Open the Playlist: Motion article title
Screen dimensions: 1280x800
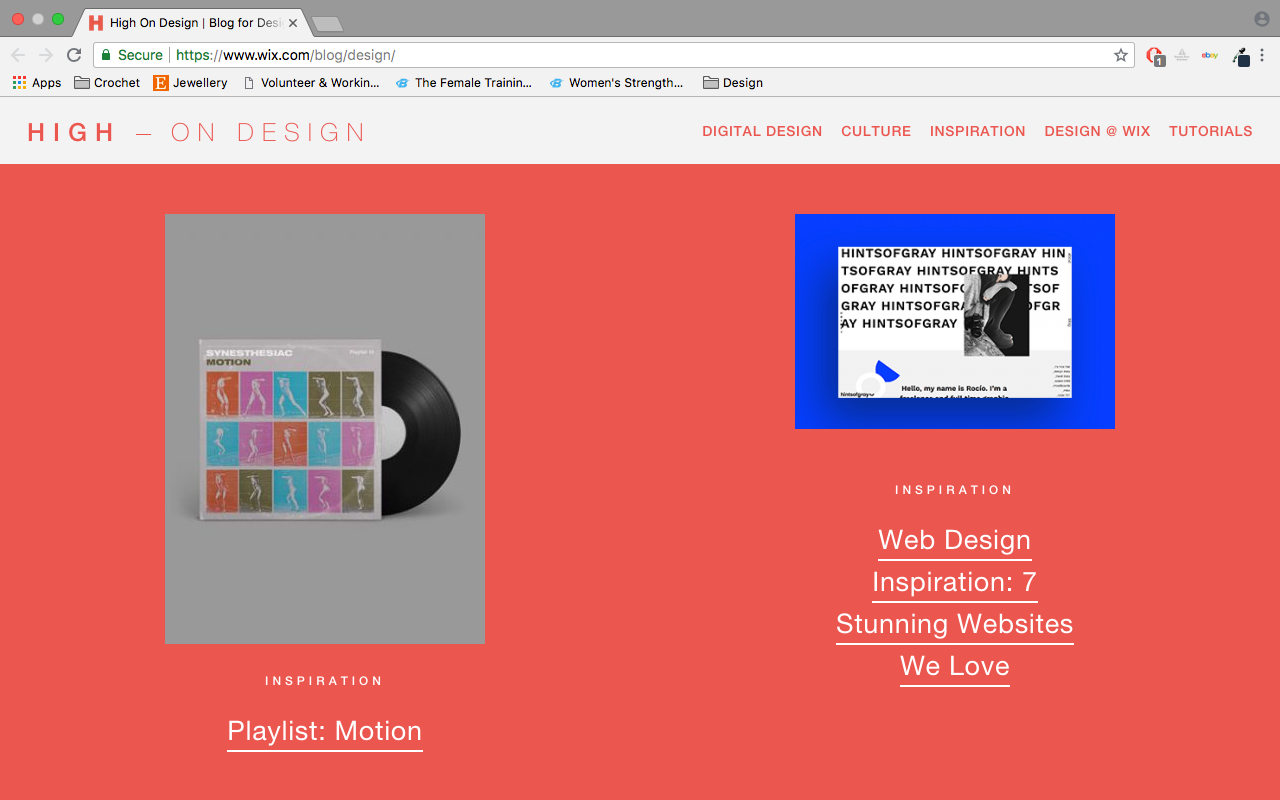point(325,733)
